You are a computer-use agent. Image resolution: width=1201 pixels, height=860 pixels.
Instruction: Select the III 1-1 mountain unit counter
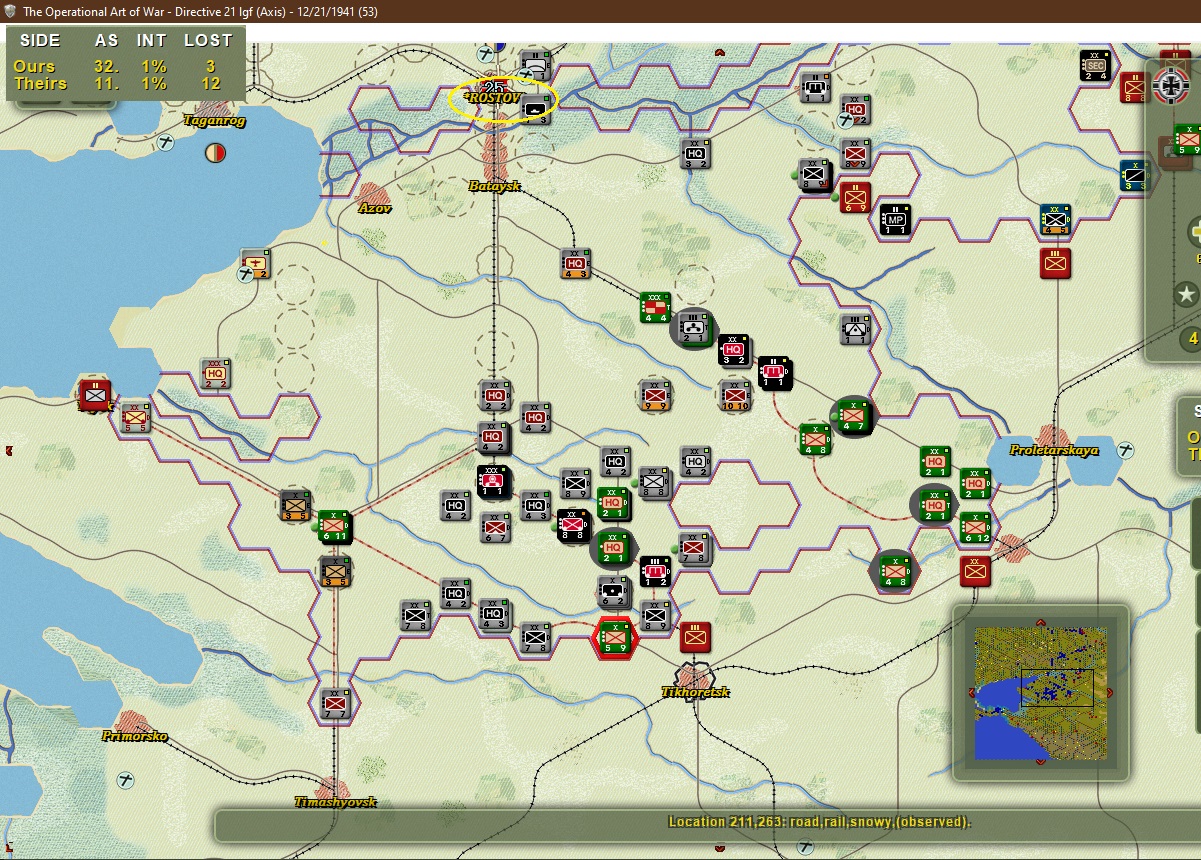[855, 328]
